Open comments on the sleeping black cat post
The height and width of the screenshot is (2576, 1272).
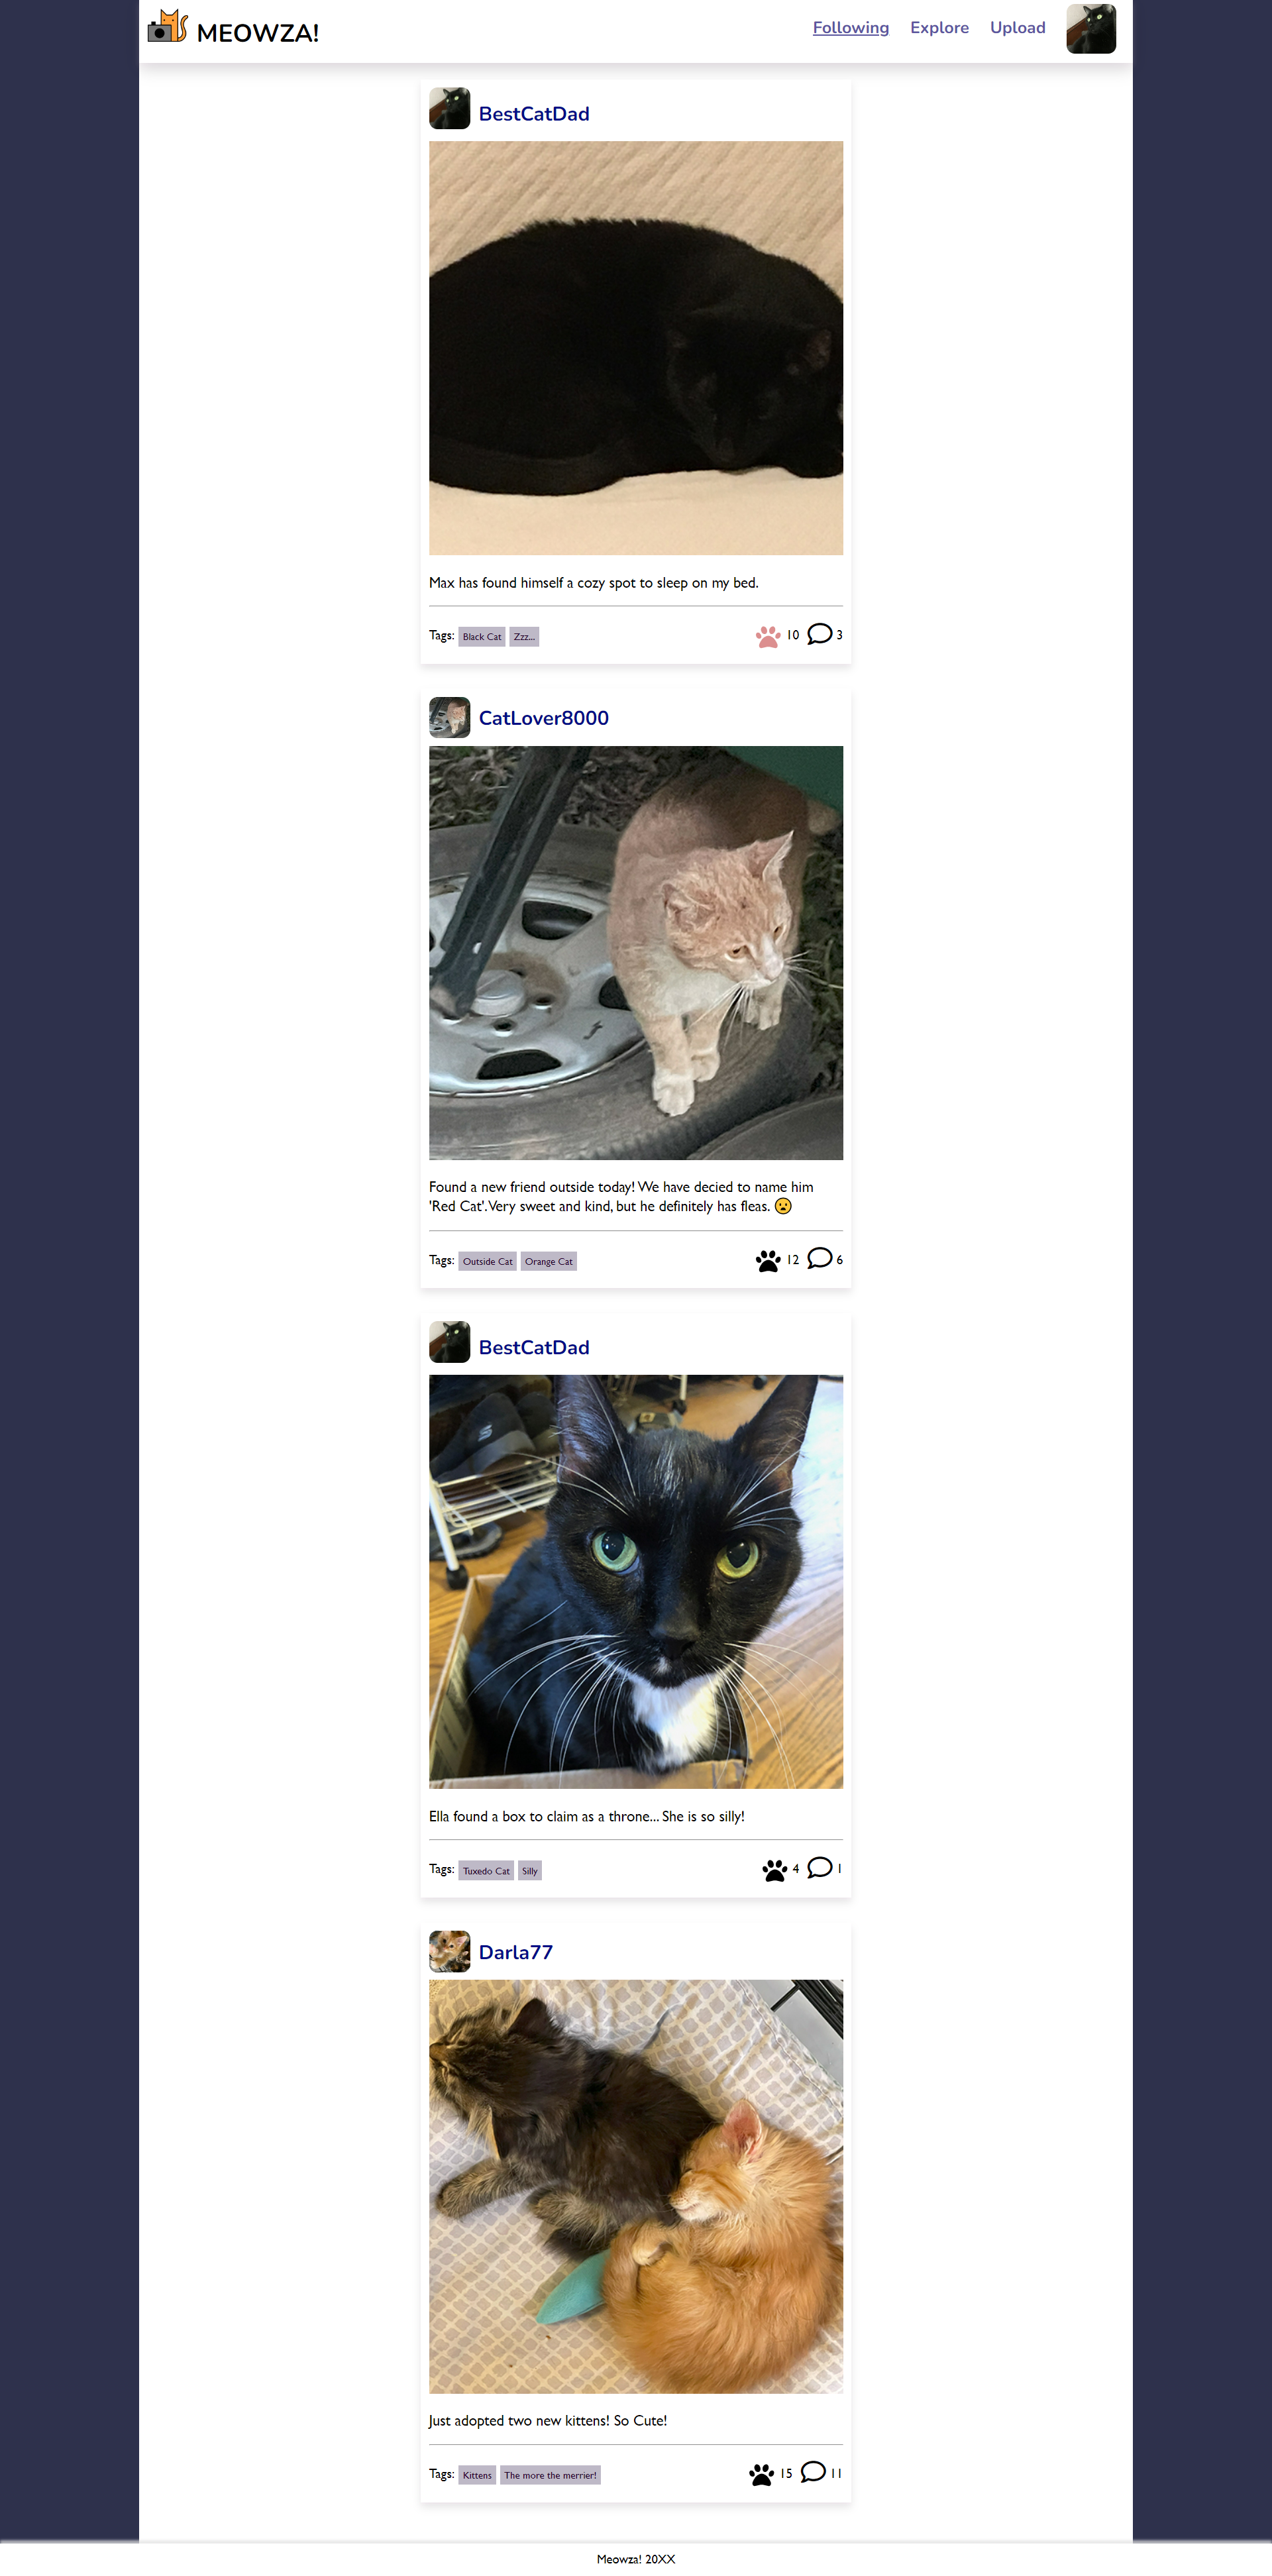tap(819, 634)
